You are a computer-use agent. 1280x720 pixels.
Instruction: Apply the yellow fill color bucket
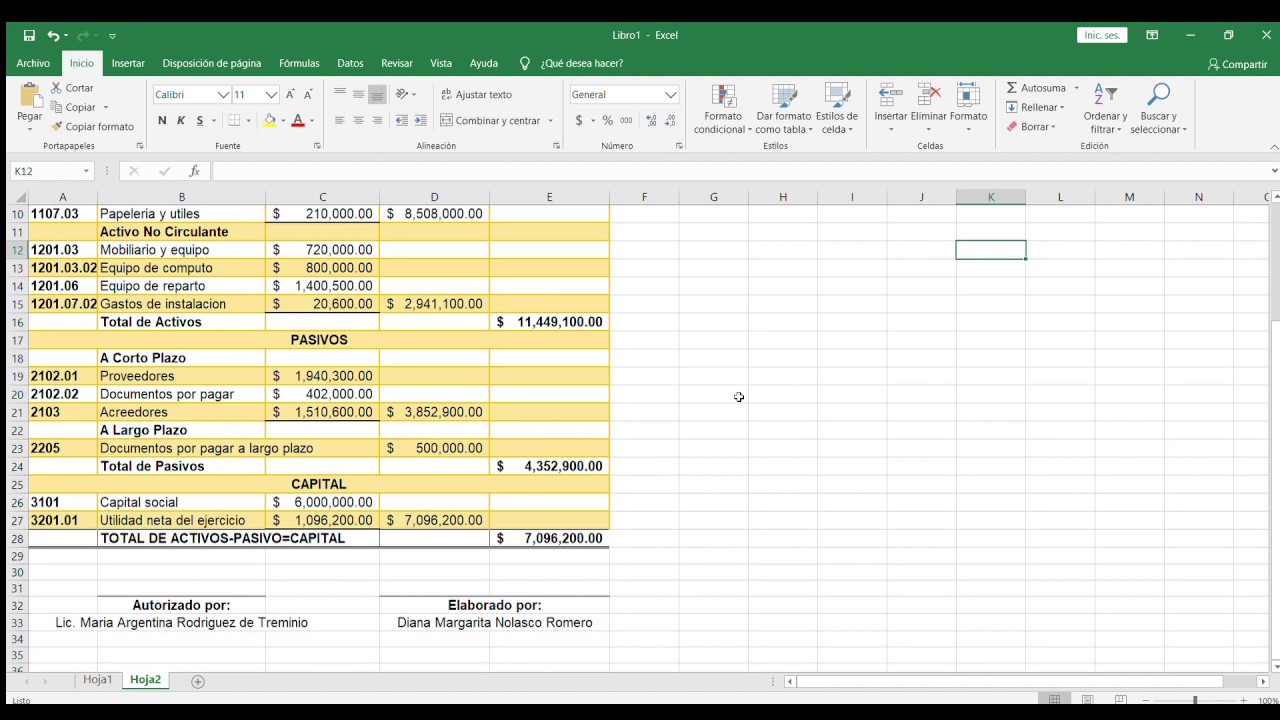(x=269, y=121)
